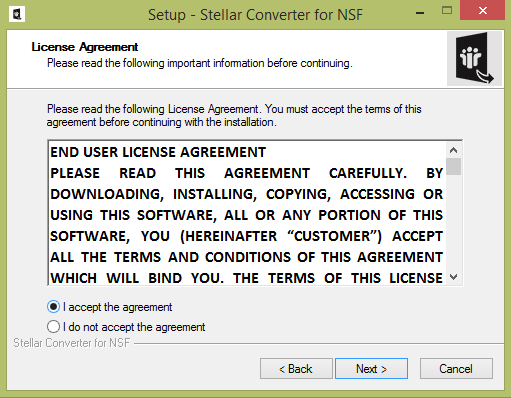Viewport: 511px width, 398px height.
Task: Cancel the installation
Action: (456, 369)
